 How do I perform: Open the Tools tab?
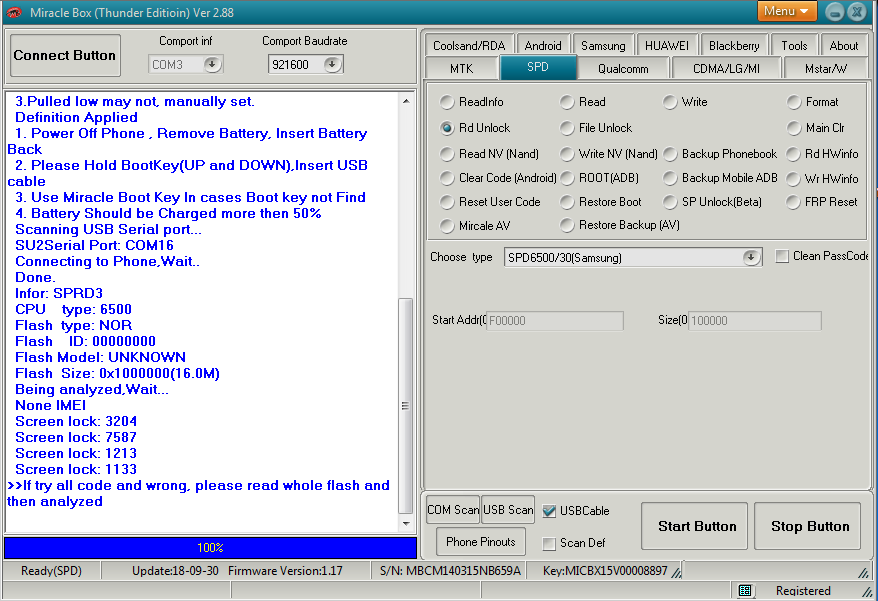(794, 45)
